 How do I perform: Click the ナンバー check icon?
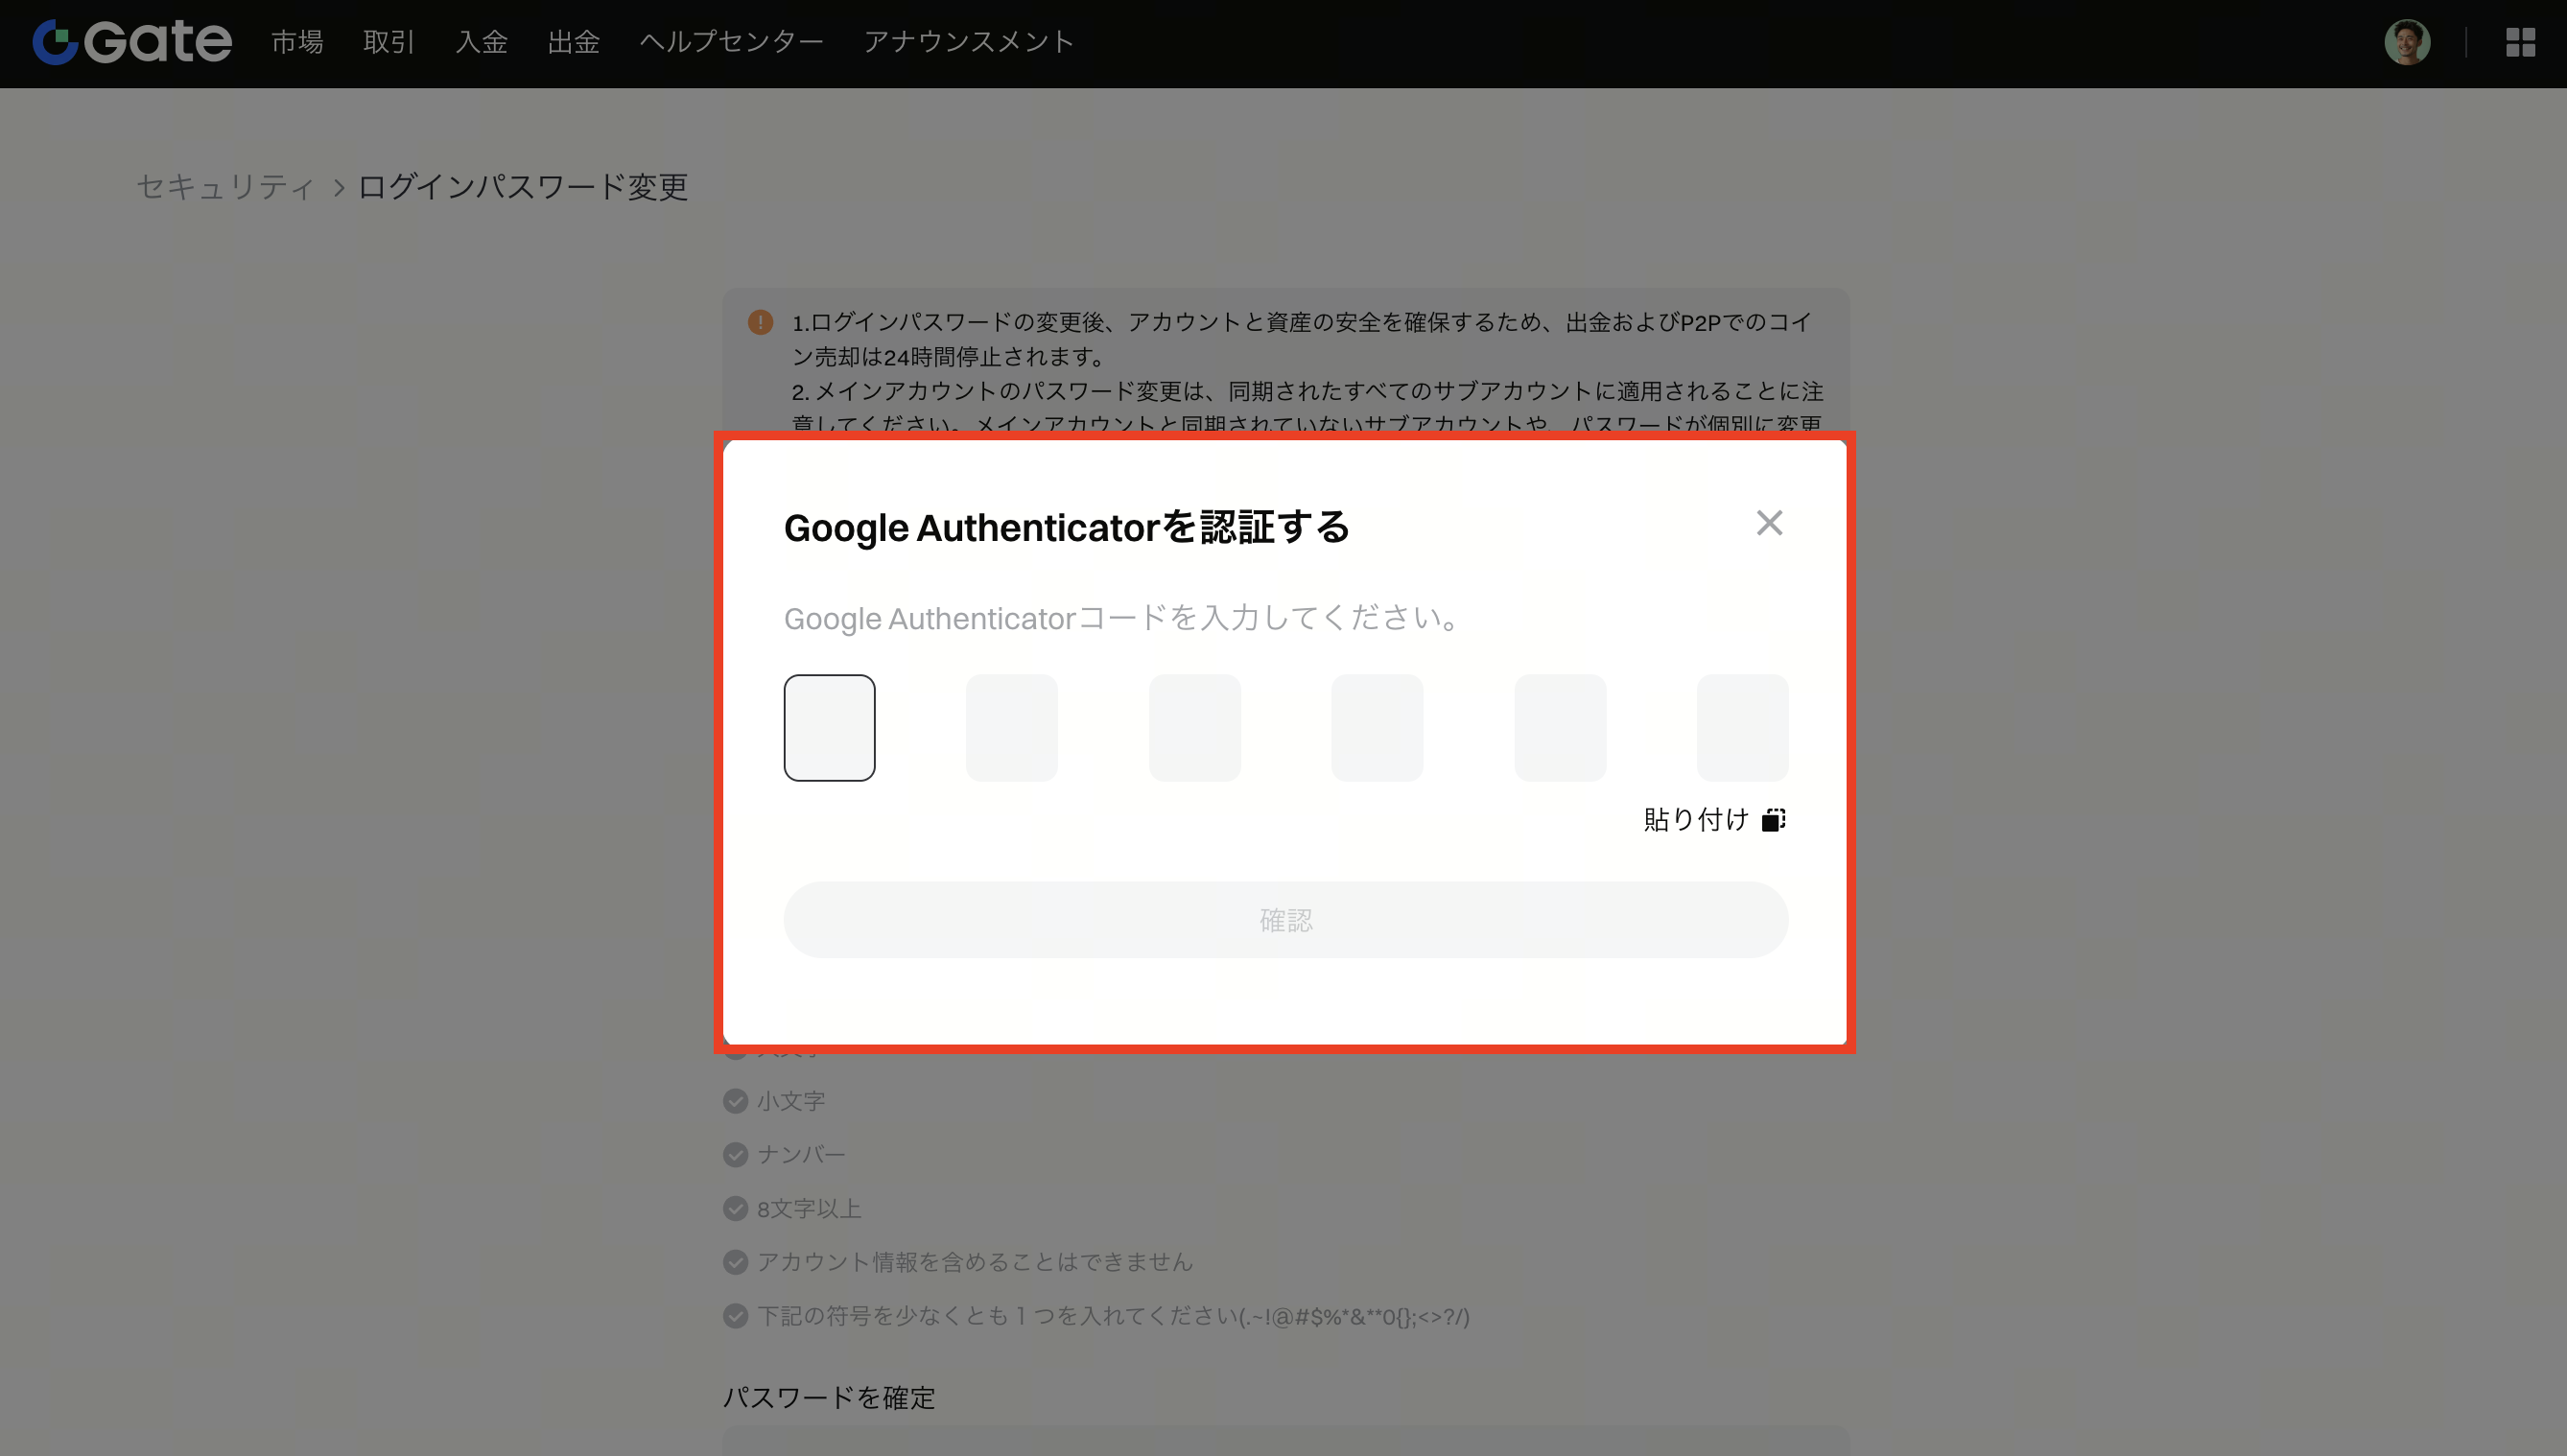pos(735,1155)
